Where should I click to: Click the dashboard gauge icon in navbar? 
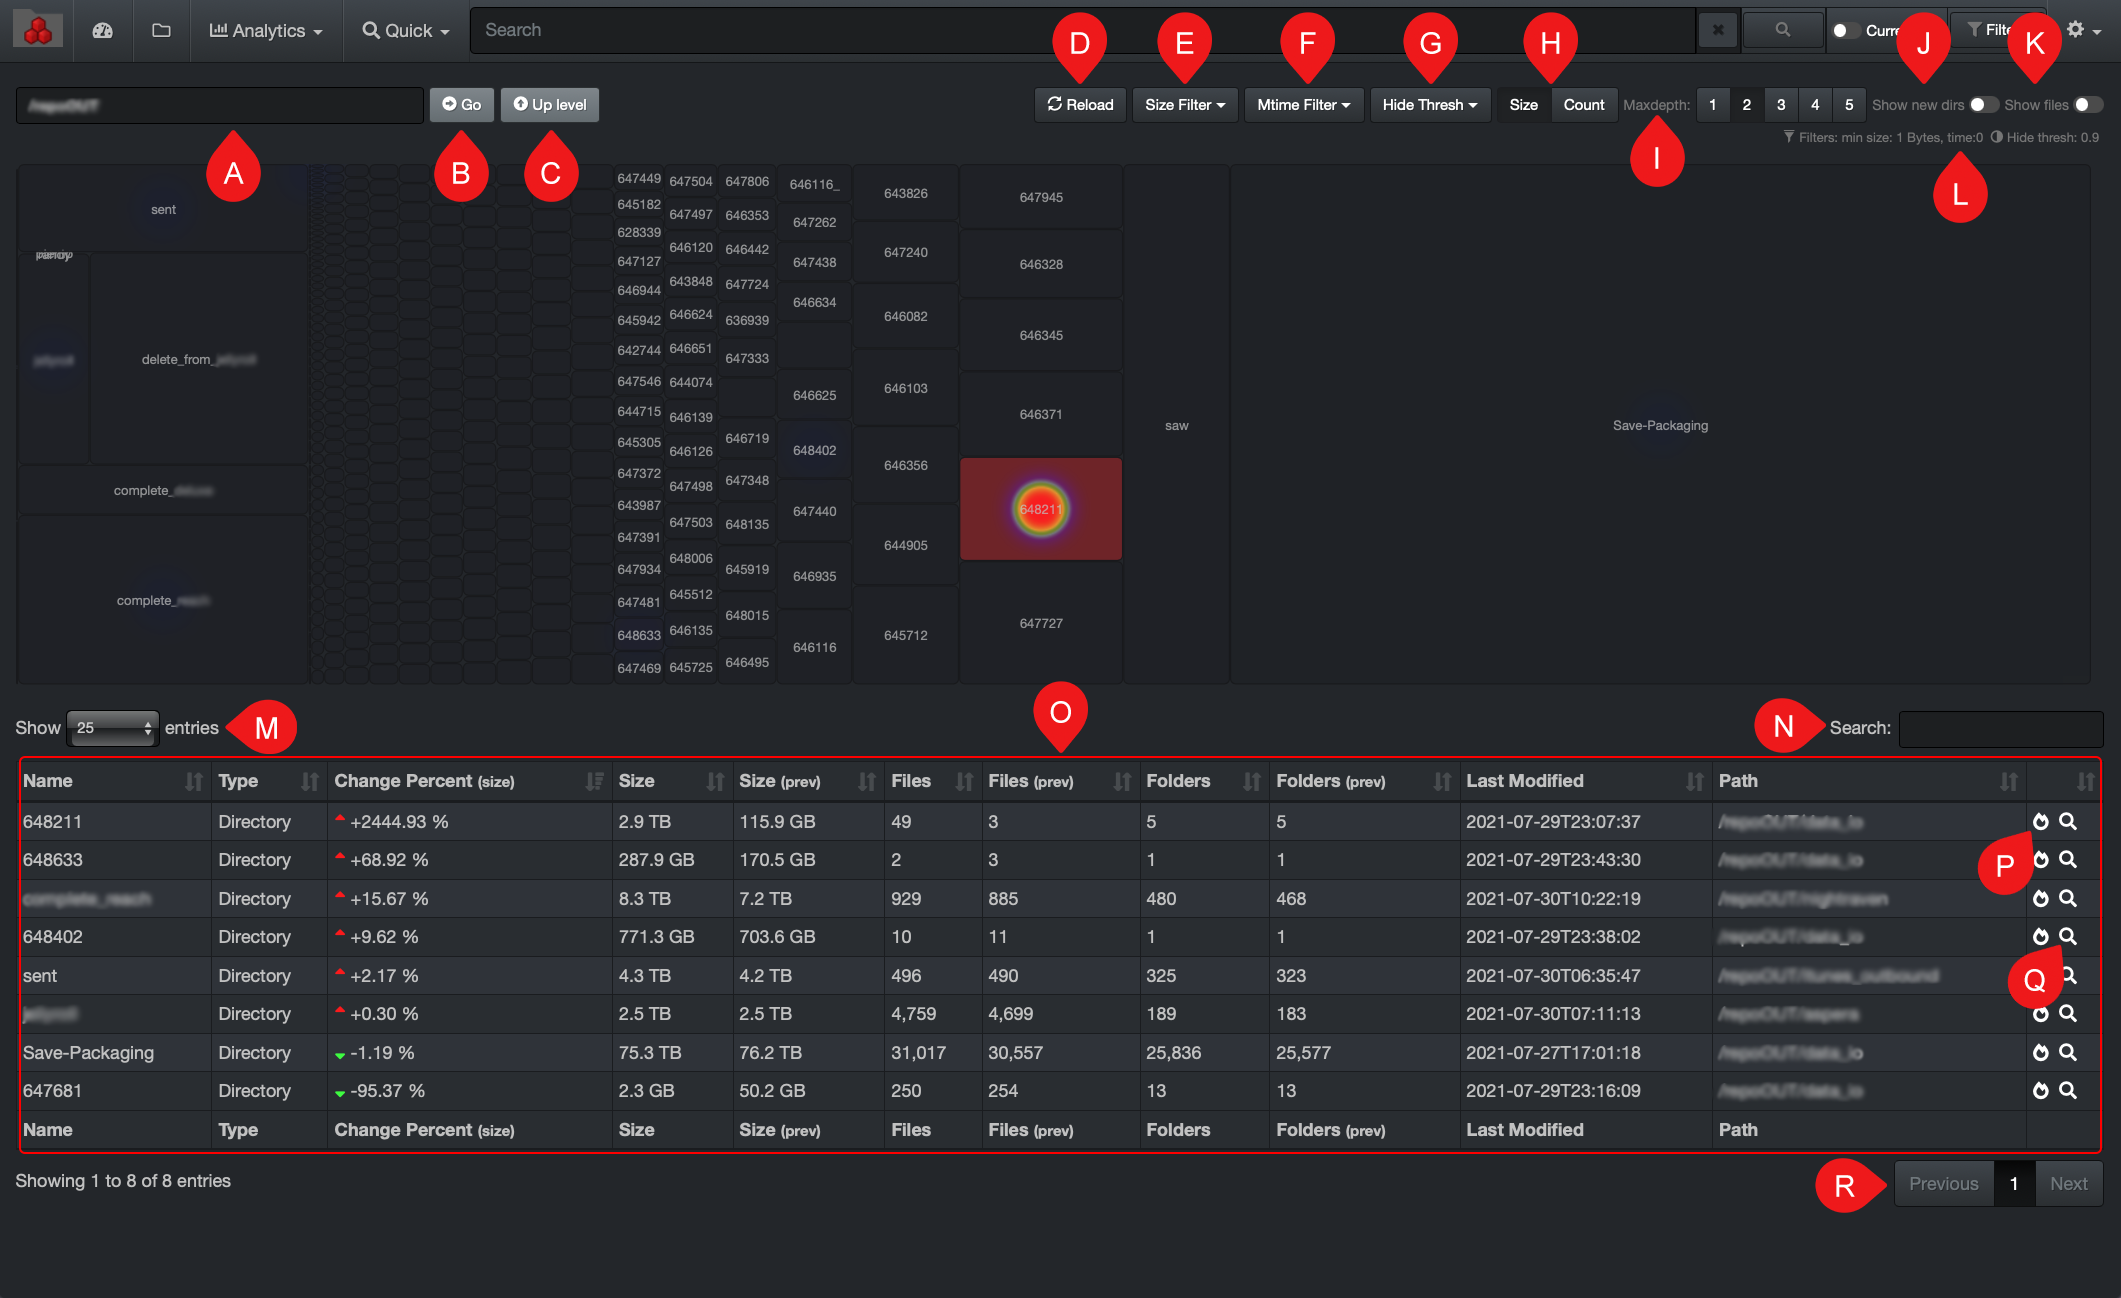click(102, 30)
